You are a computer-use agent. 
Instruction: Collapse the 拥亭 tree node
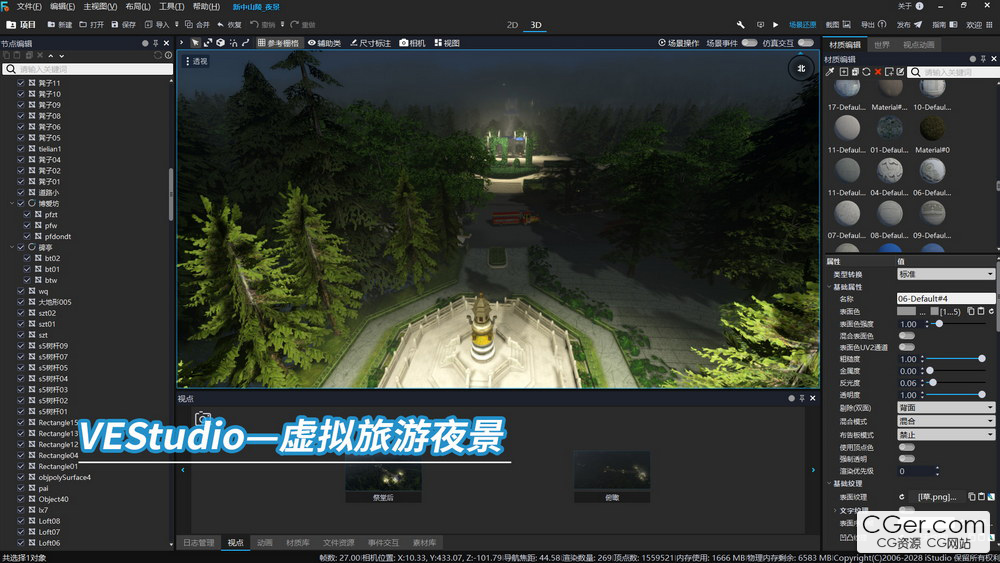[11, 247]
